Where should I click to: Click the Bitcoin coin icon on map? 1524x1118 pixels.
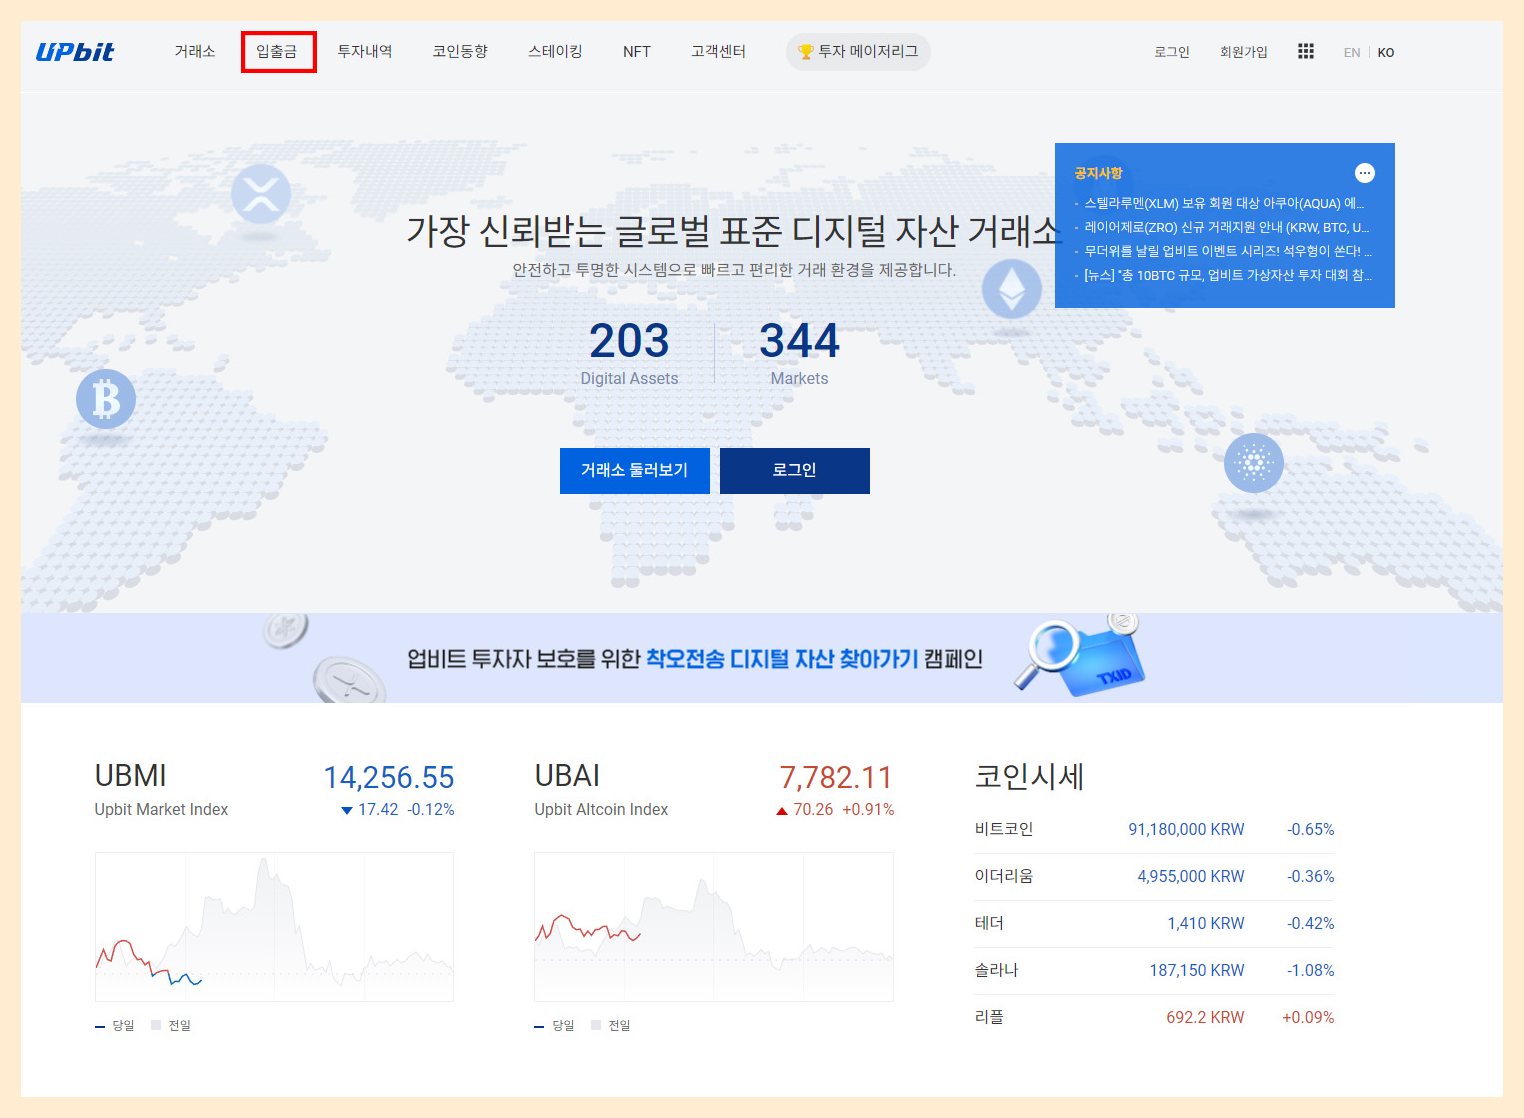(106, 399)
